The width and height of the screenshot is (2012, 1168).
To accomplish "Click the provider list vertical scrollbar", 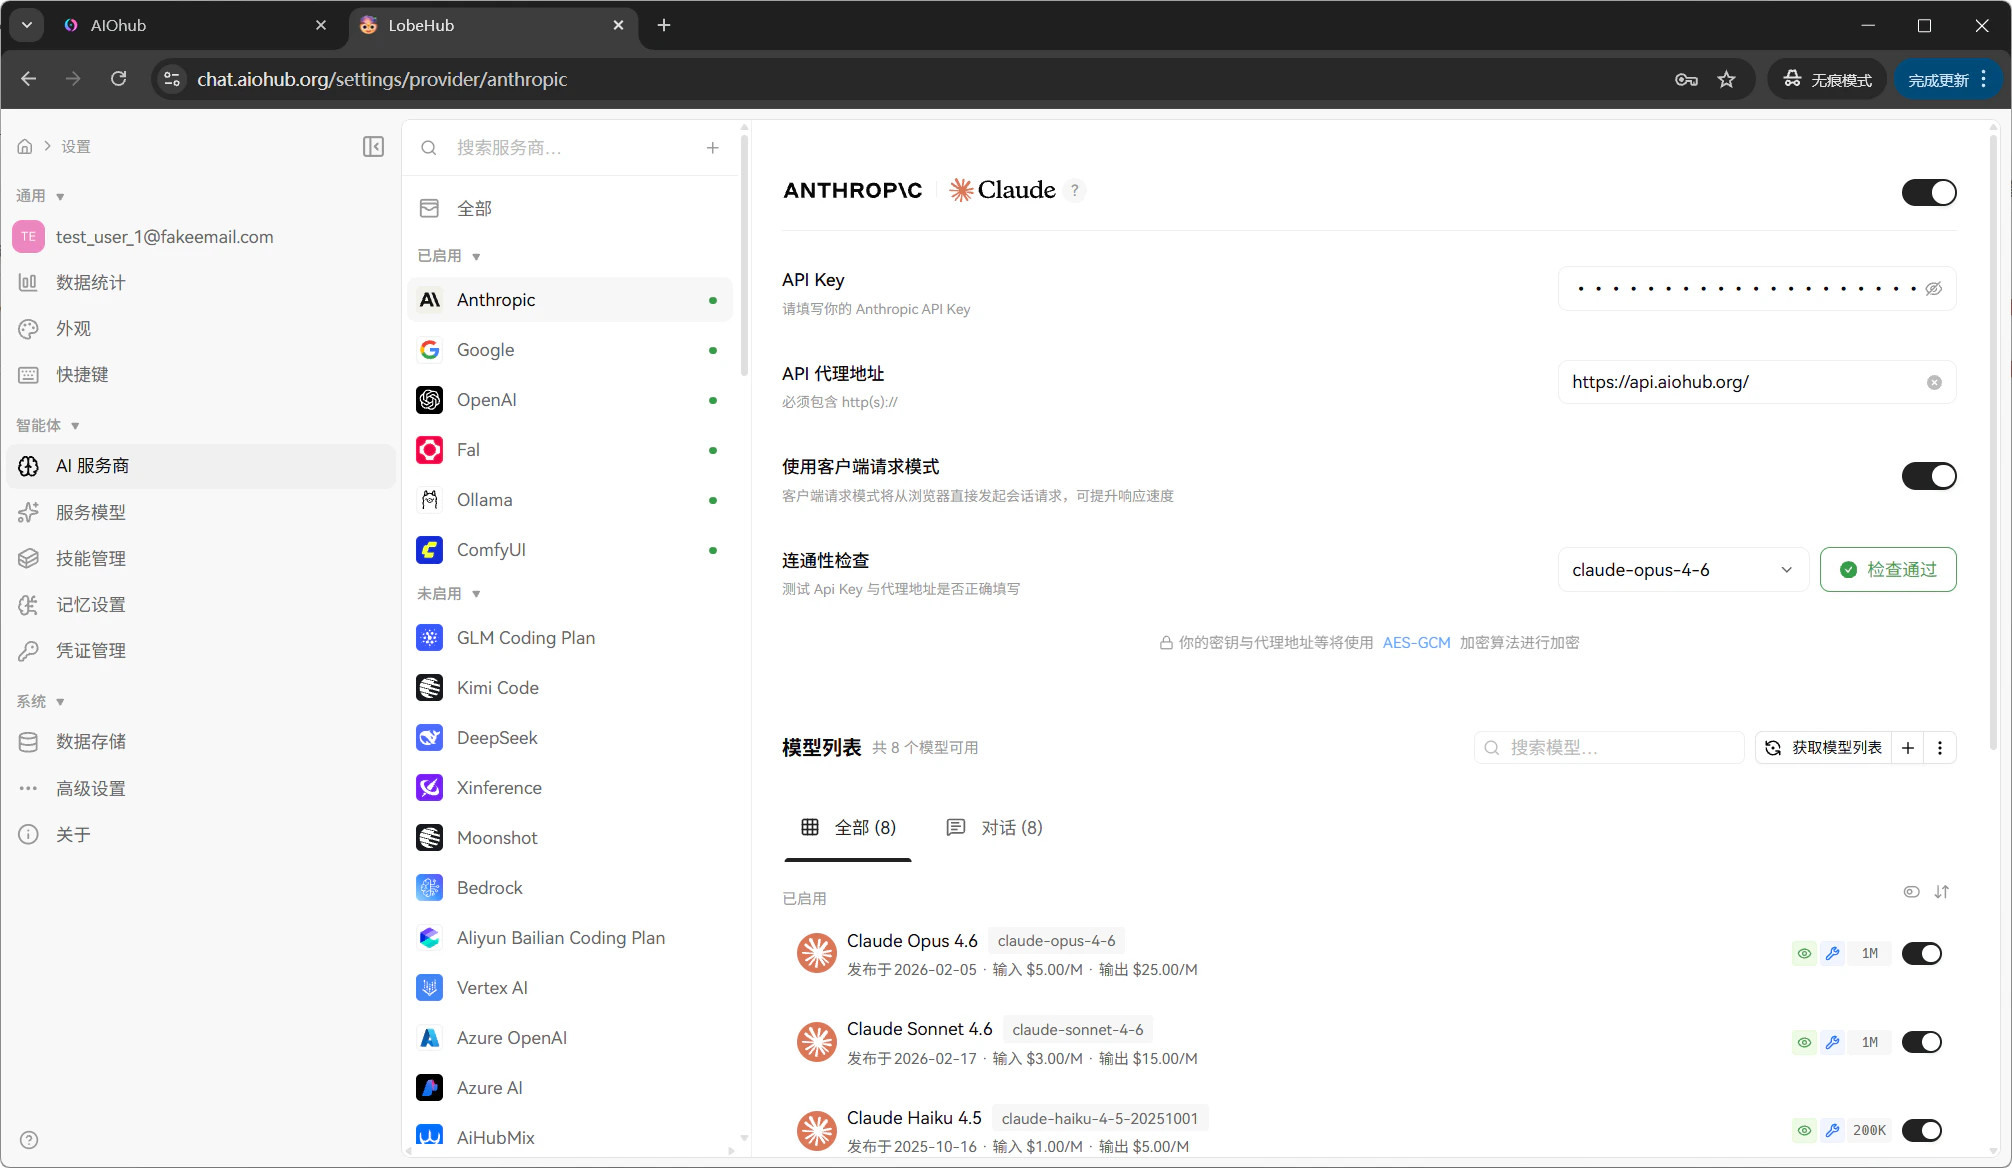I will [744, 255].
